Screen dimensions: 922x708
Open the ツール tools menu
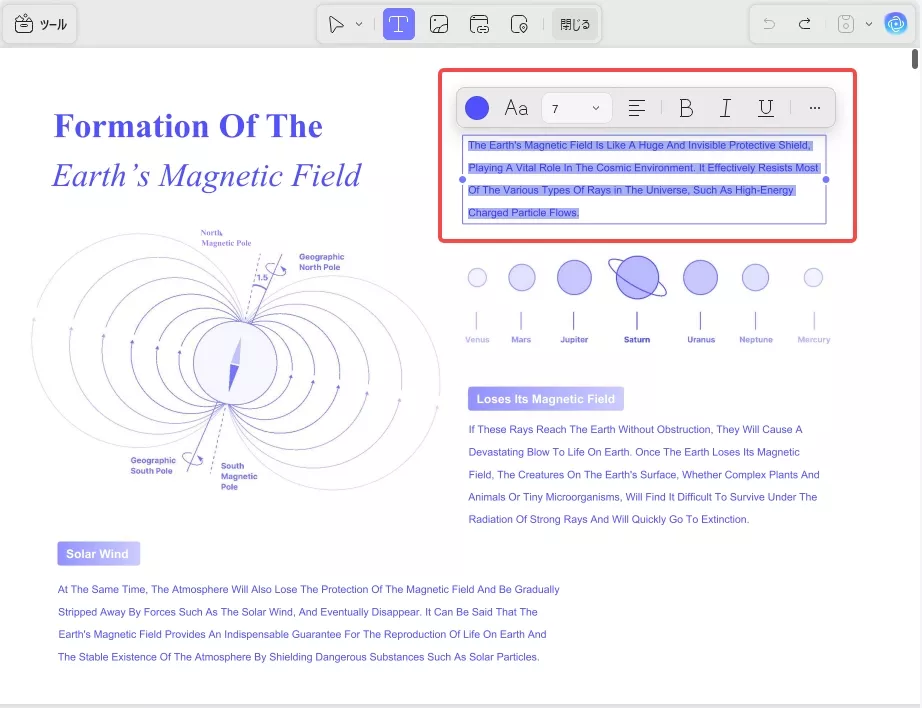(x=41, y=25)
